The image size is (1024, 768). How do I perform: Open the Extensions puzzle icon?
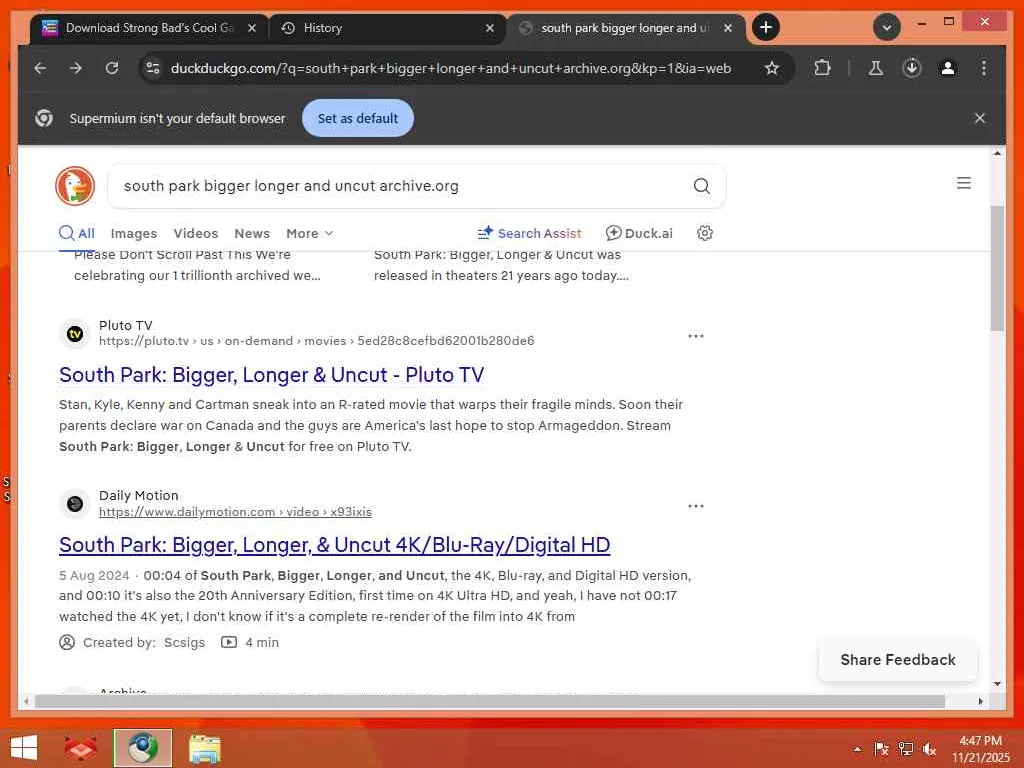[822, 68]
